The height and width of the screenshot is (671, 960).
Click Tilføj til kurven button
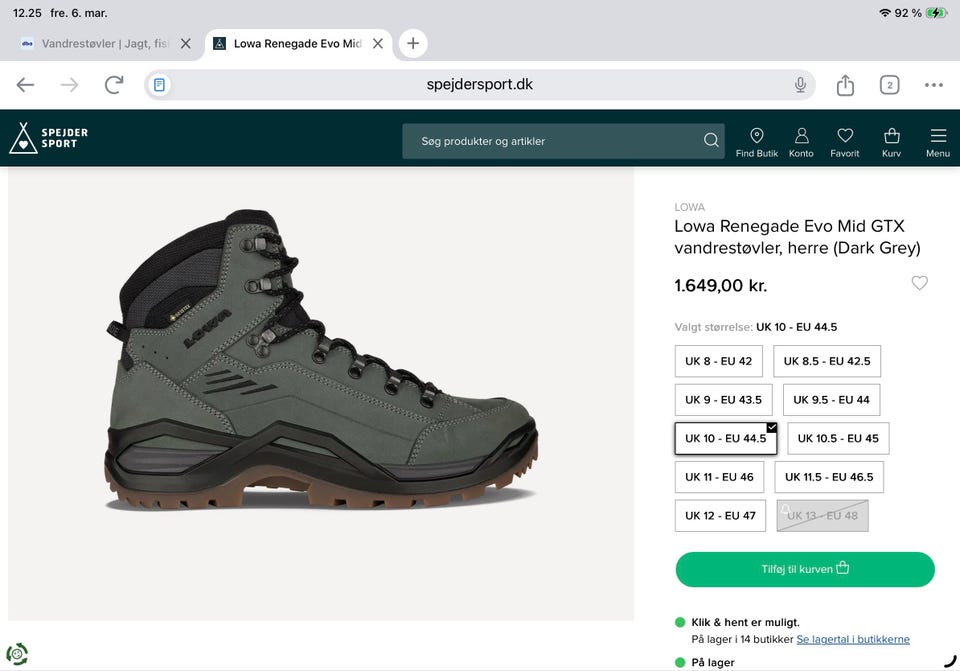point(805,569)
